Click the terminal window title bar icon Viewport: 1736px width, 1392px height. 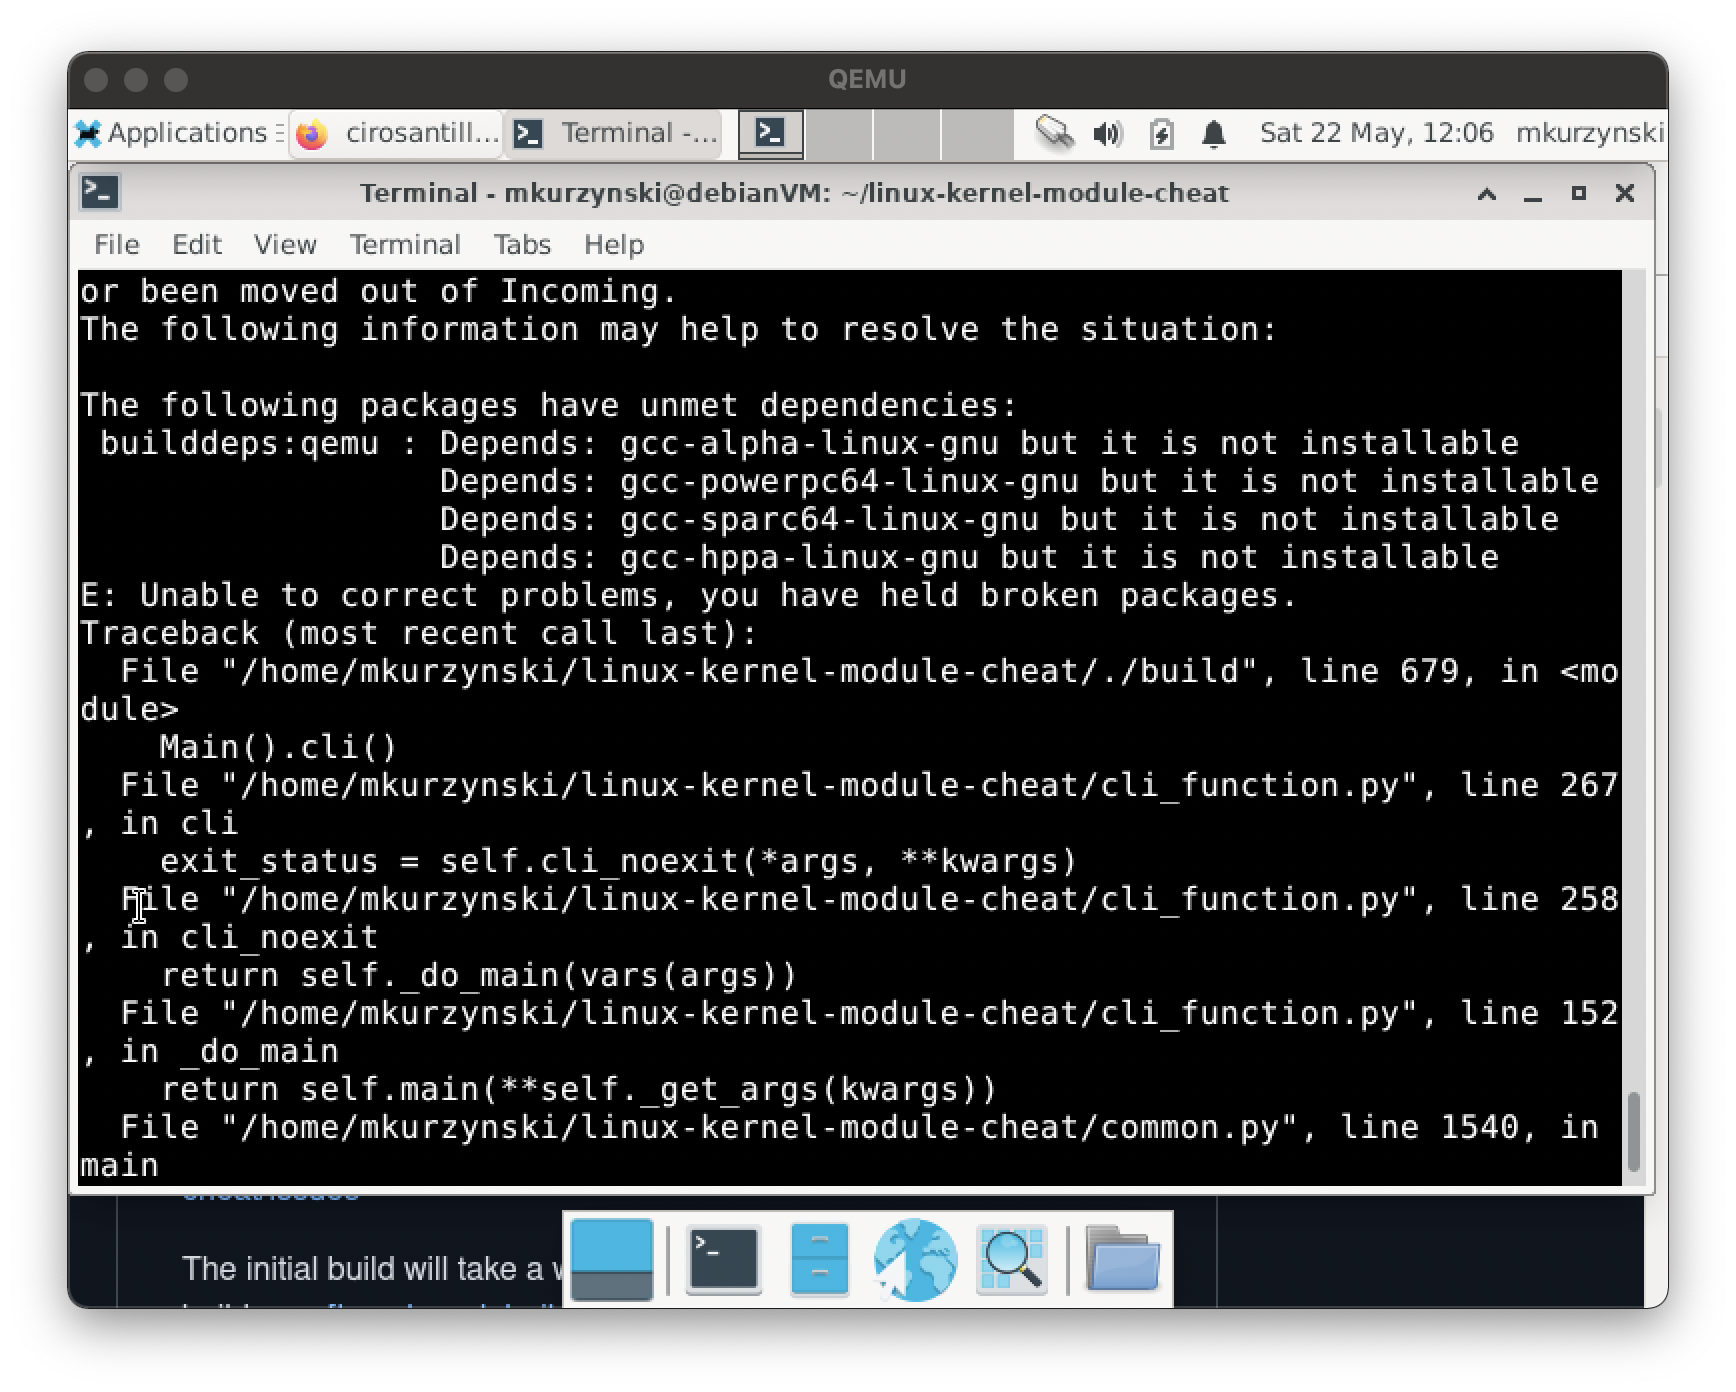click(x=100, y=192)
